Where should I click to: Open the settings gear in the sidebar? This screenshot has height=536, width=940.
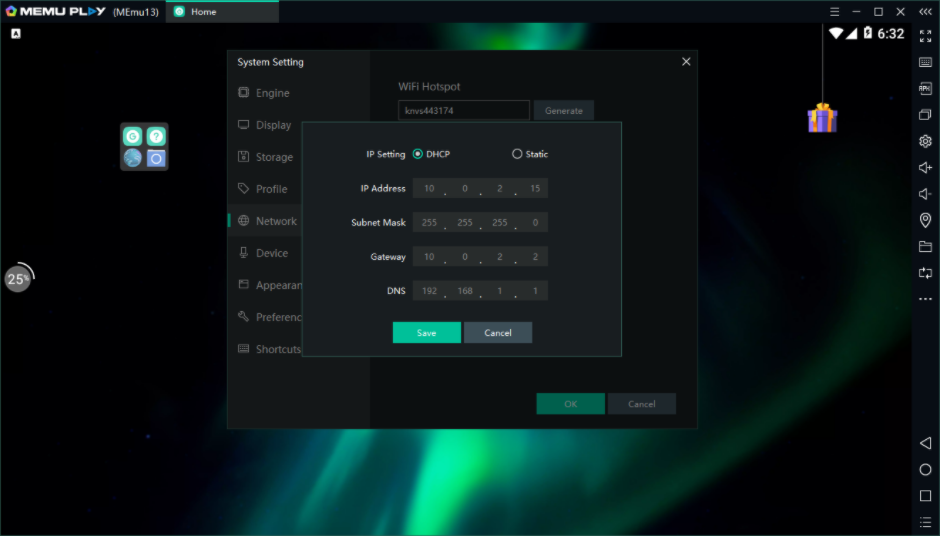pyautogui.click(x=925, y=141)
